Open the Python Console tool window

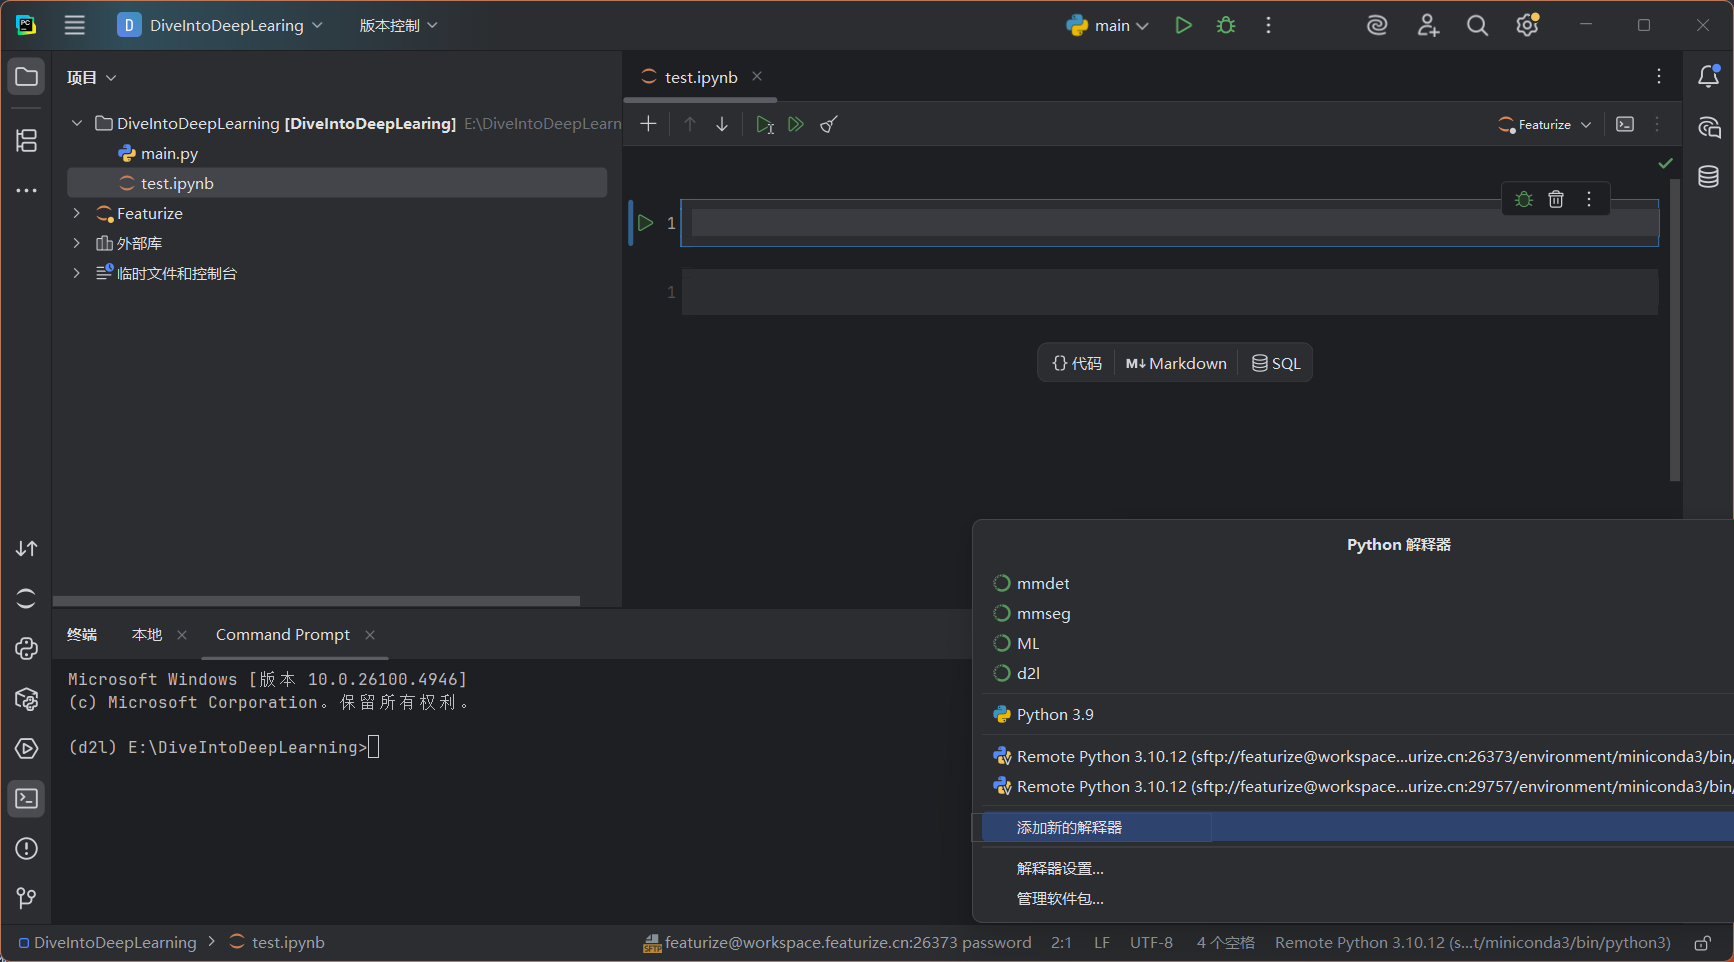coord(27,649)
